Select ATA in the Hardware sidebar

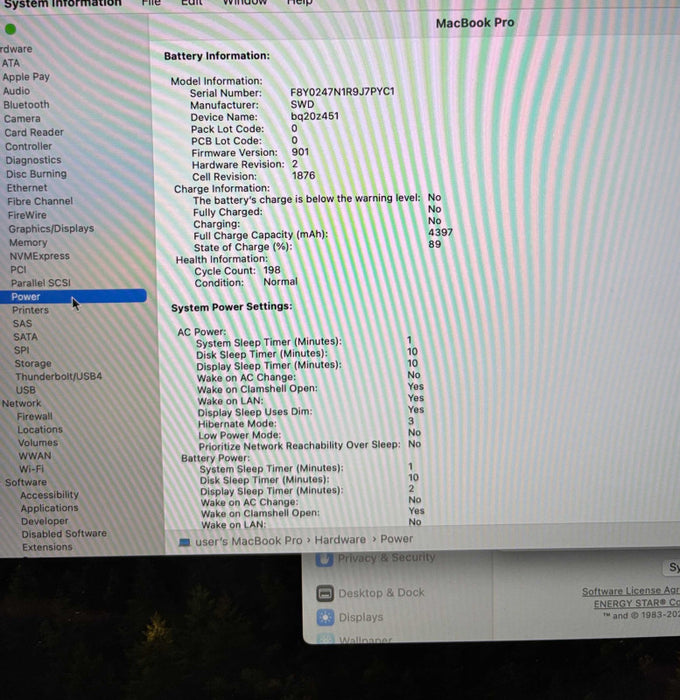point(11,63)
